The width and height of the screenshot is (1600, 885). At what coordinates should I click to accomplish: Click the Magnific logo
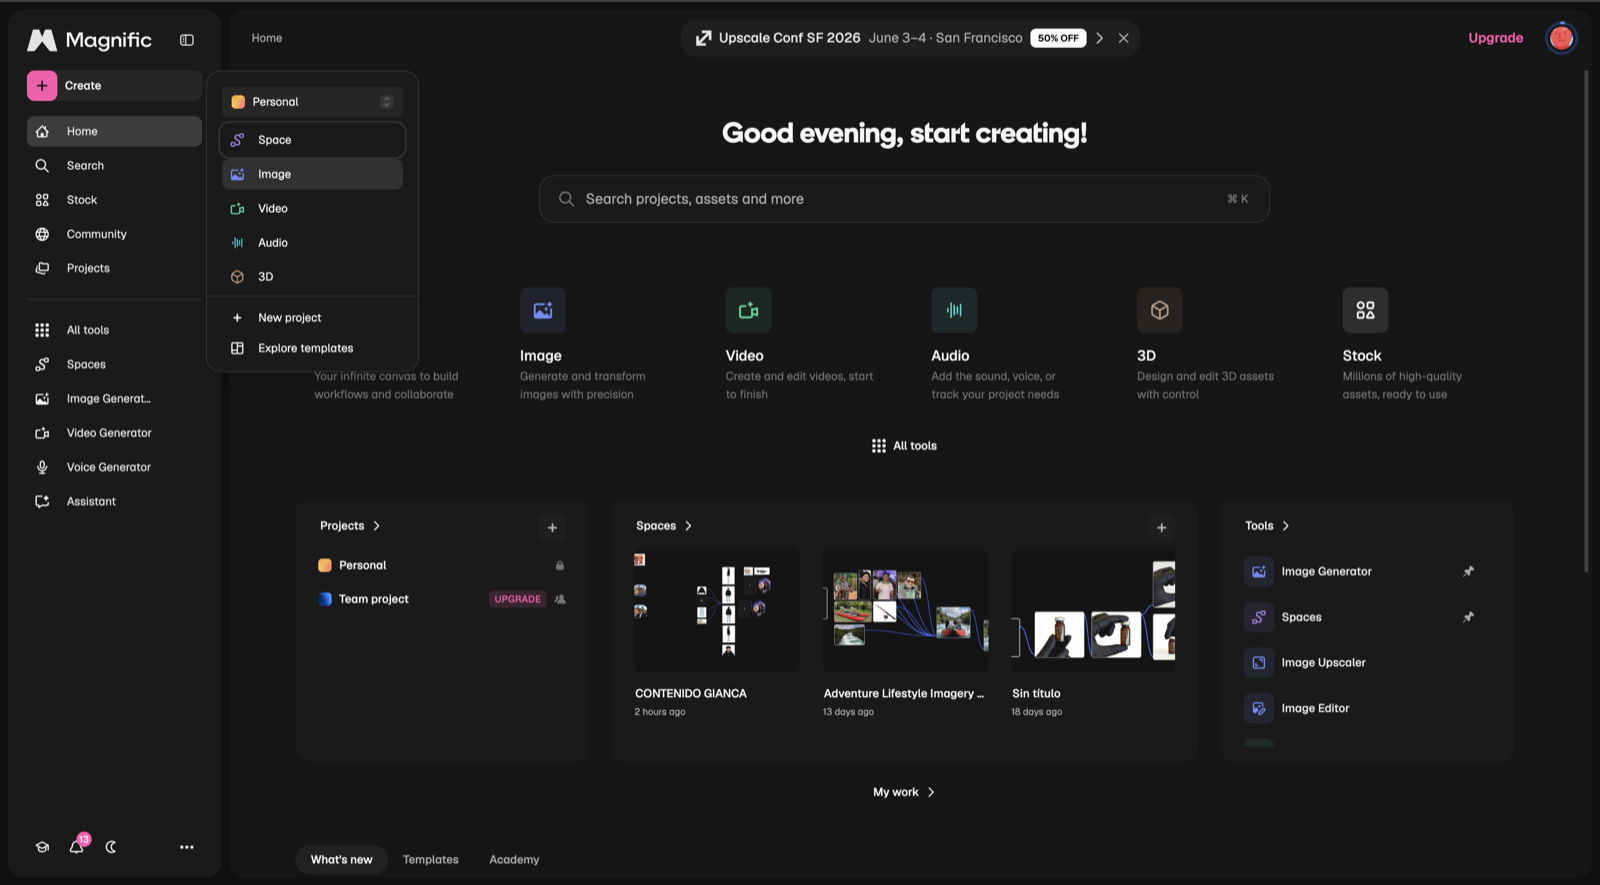coord(90,40)
